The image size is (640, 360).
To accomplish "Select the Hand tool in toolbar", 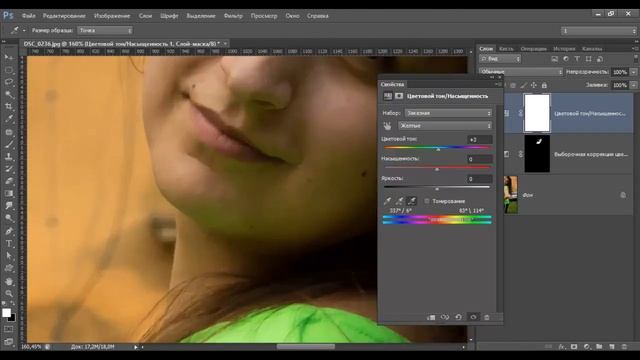I will (x=9, y=281).
